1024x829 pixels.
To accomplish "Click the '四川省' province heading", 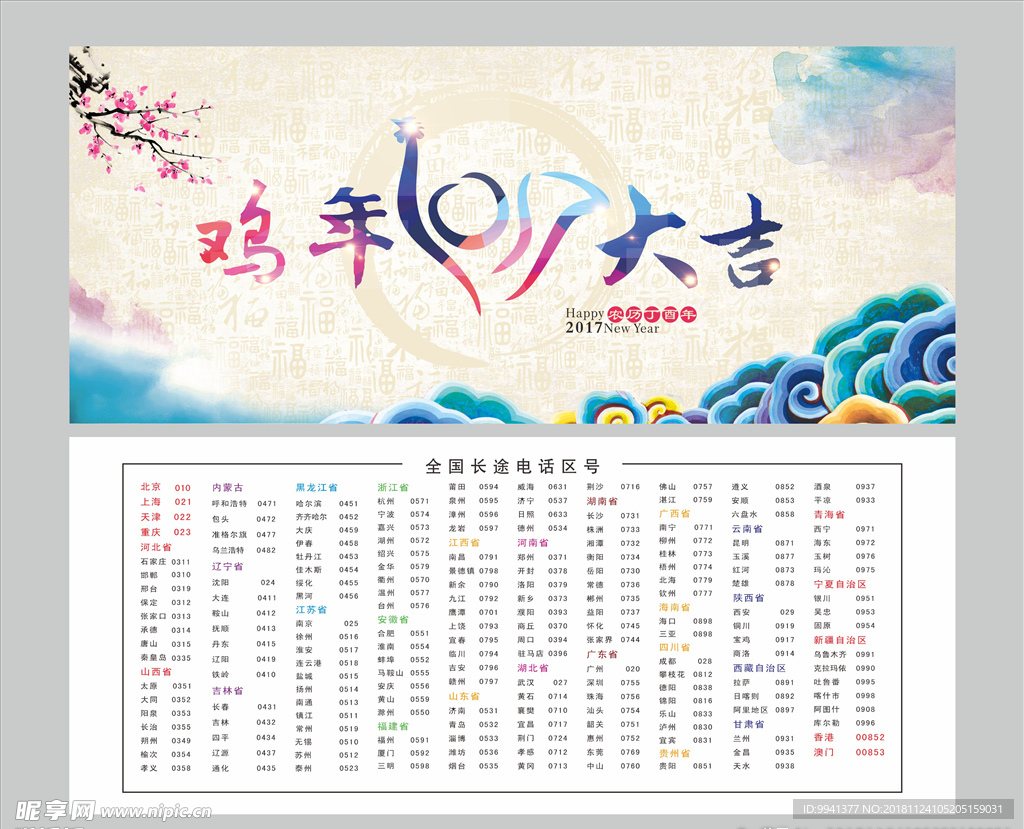I will coord(675,647).
